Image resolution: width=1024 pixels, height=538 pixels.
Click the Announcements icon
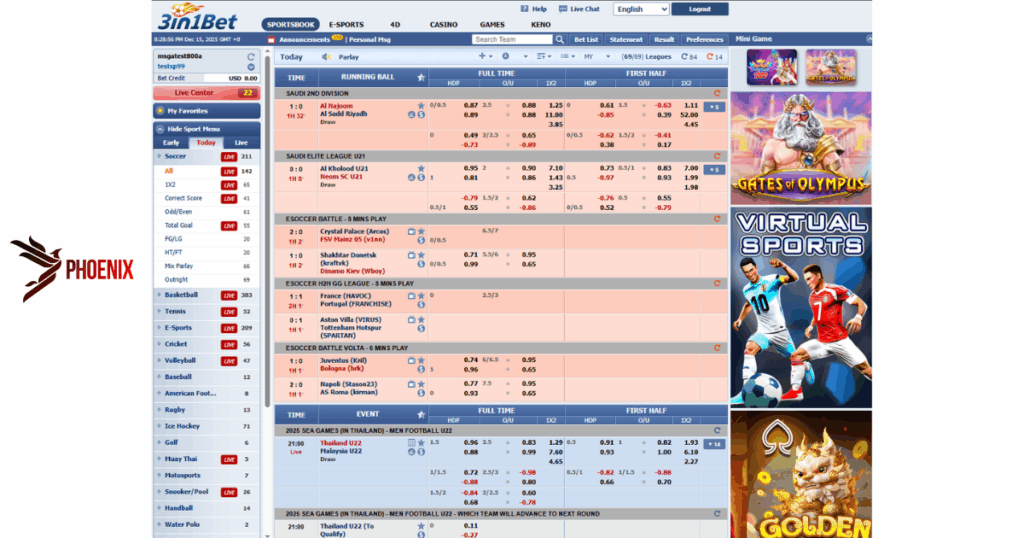[x=271, y=40]
